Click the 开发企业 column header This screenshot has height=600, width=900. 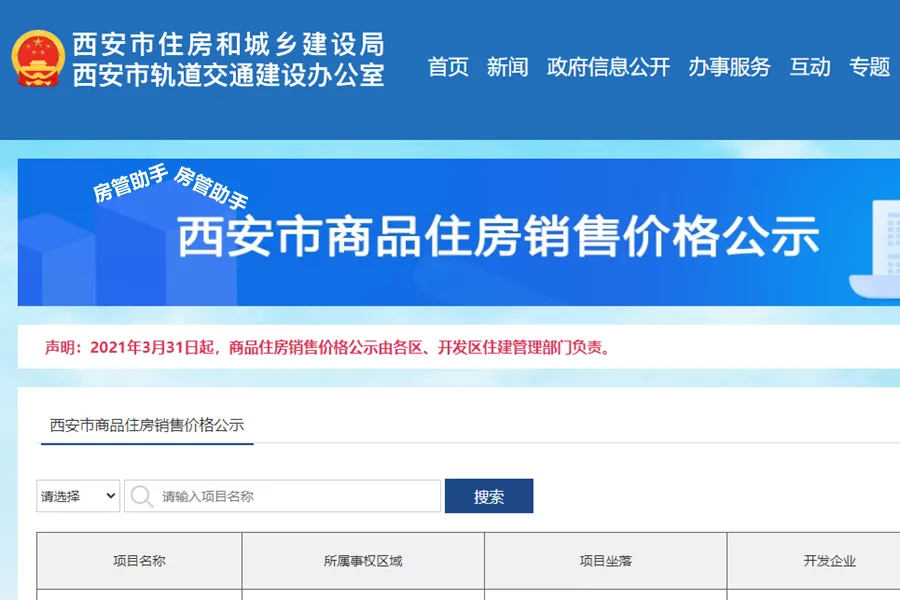coord(830,561)
